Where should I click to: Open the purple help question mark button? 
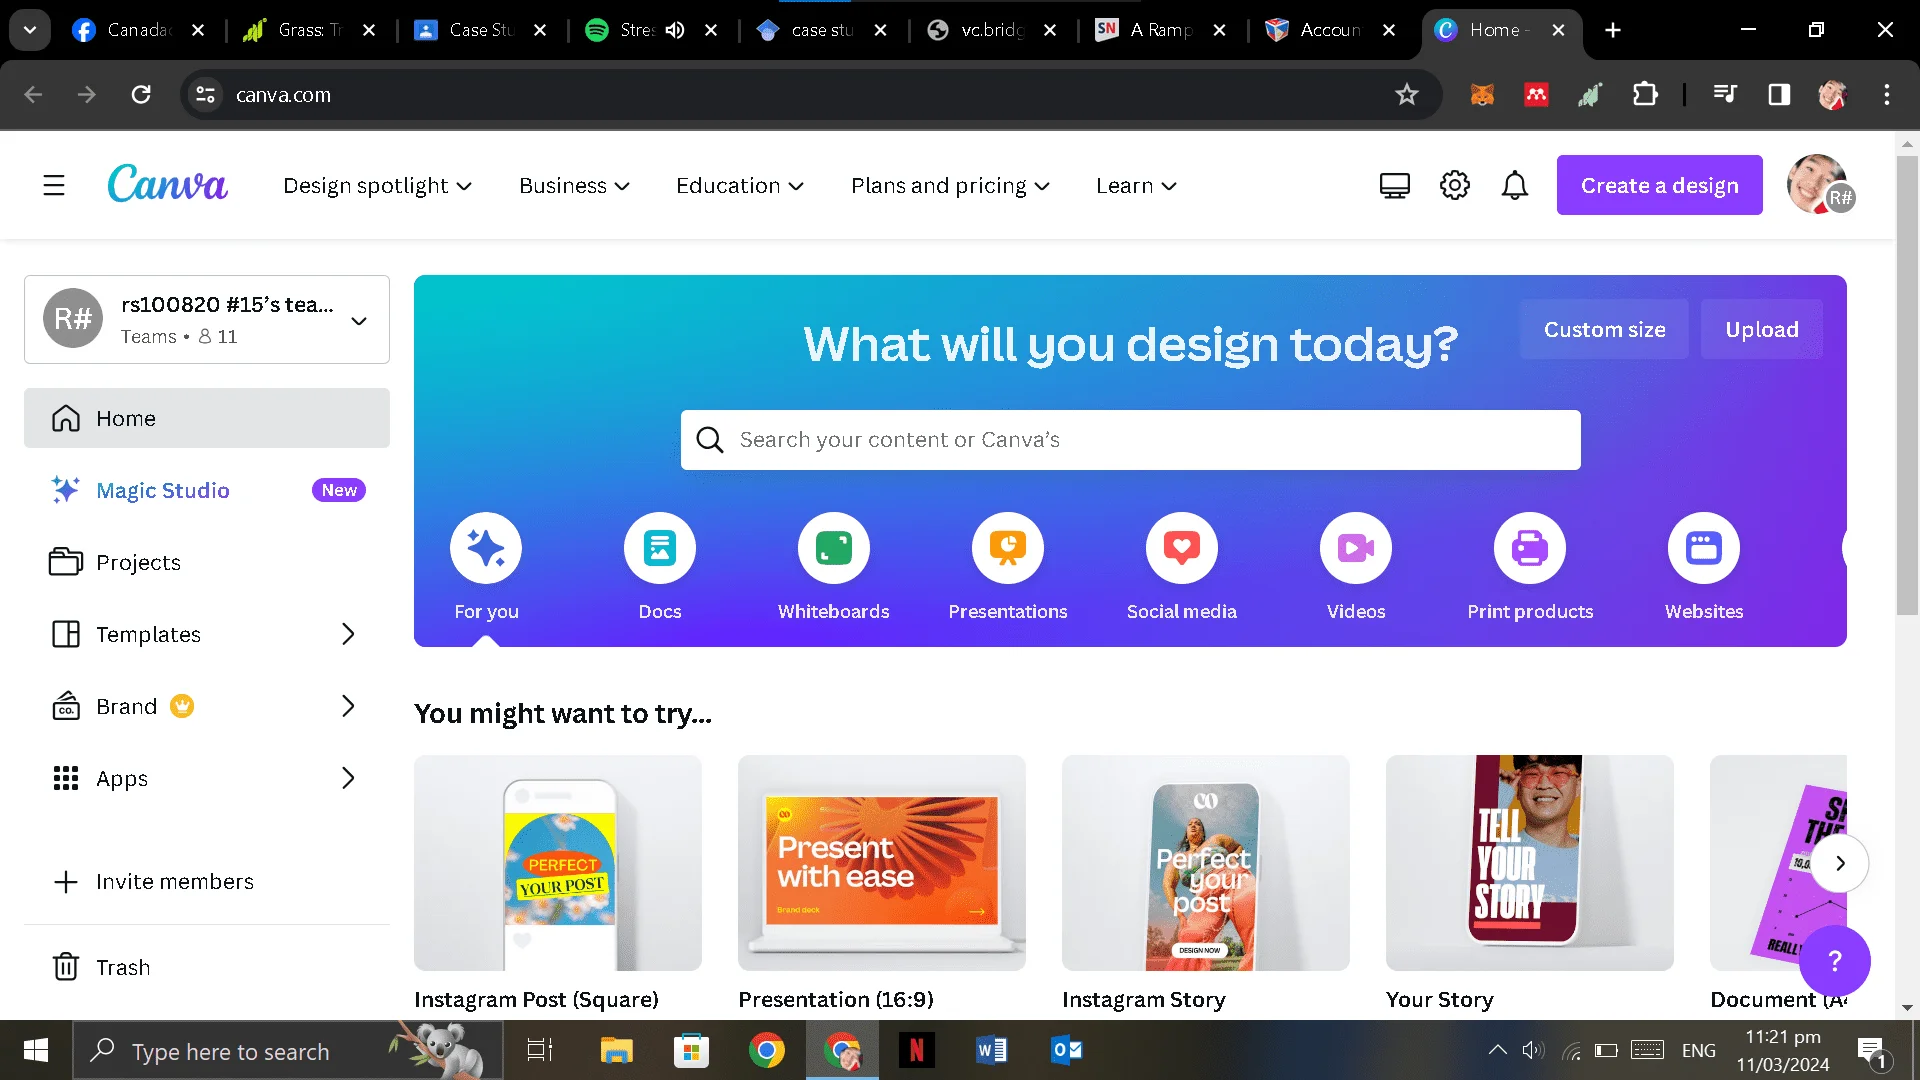[1835, 961]
